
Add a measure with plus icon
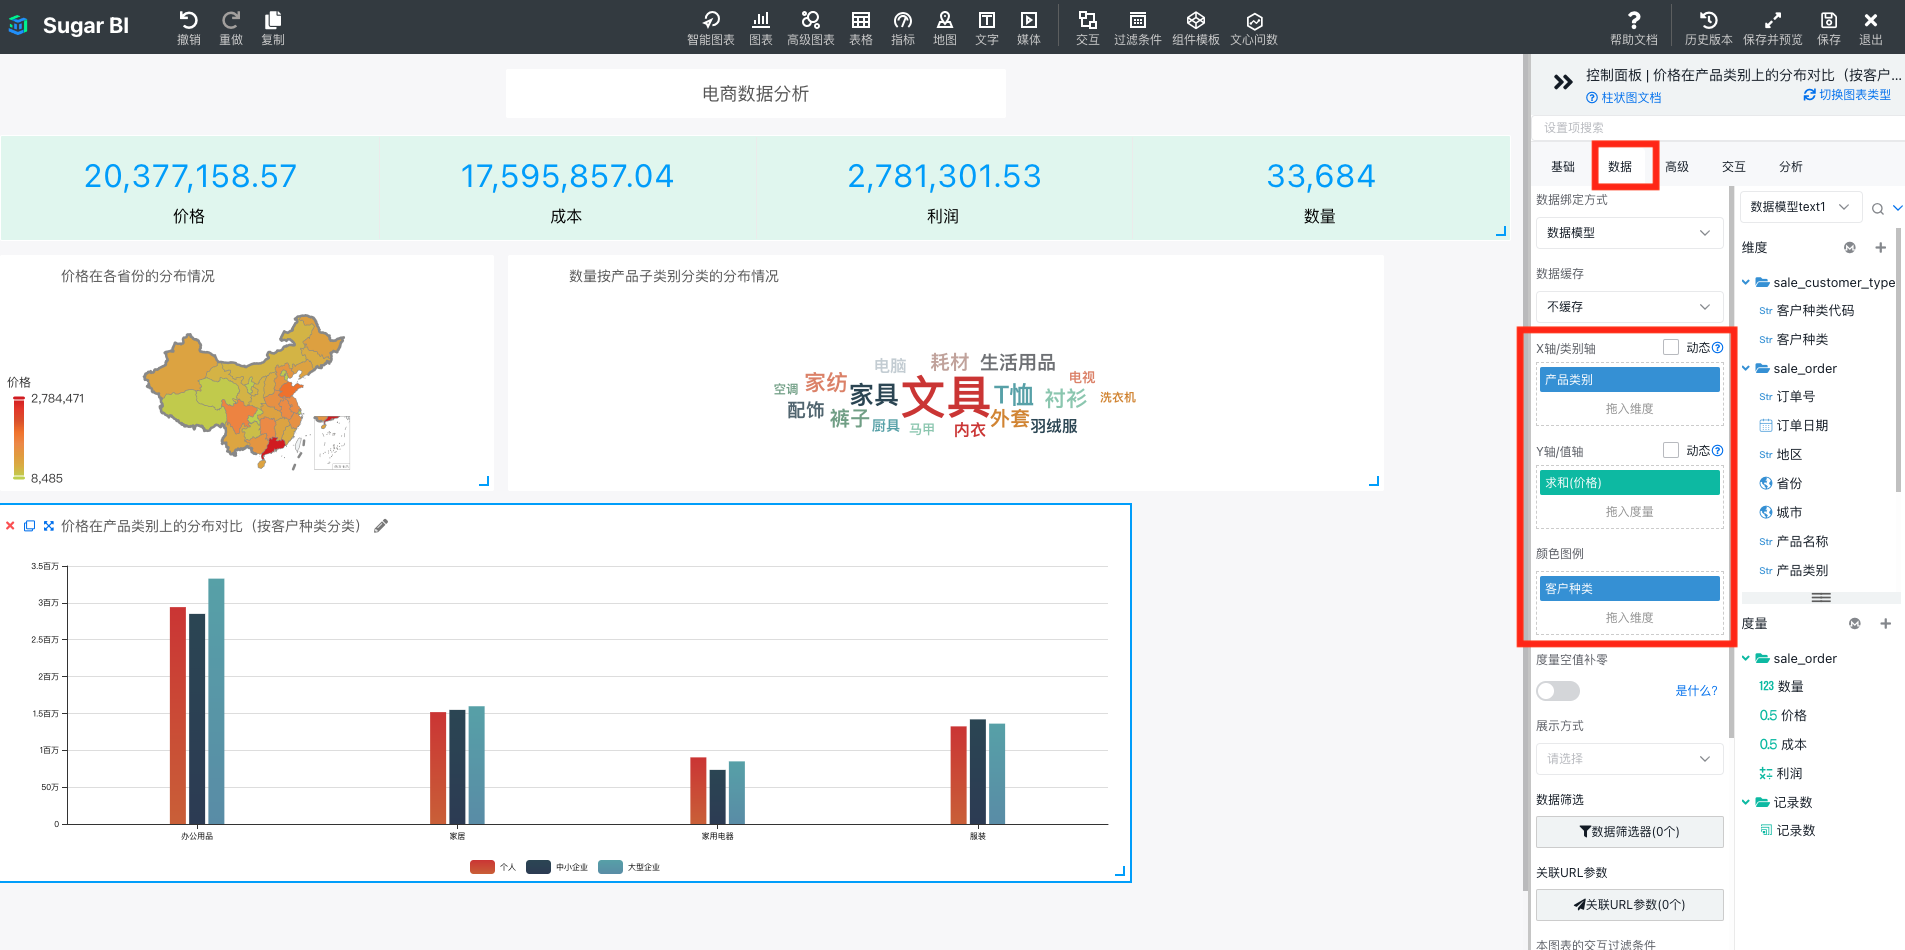coord(1885,623)
